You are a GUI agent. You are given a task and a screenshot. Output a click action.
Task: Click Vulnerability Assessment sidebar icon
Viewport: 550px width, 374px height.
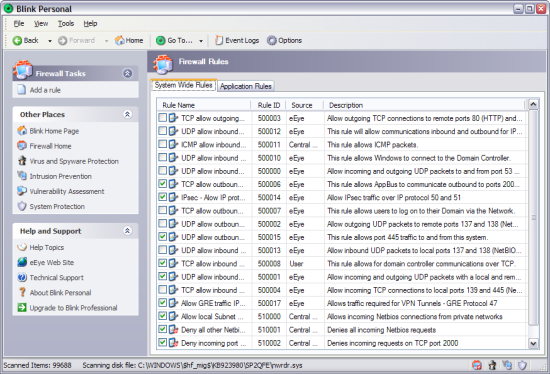[x=22, y=191]
